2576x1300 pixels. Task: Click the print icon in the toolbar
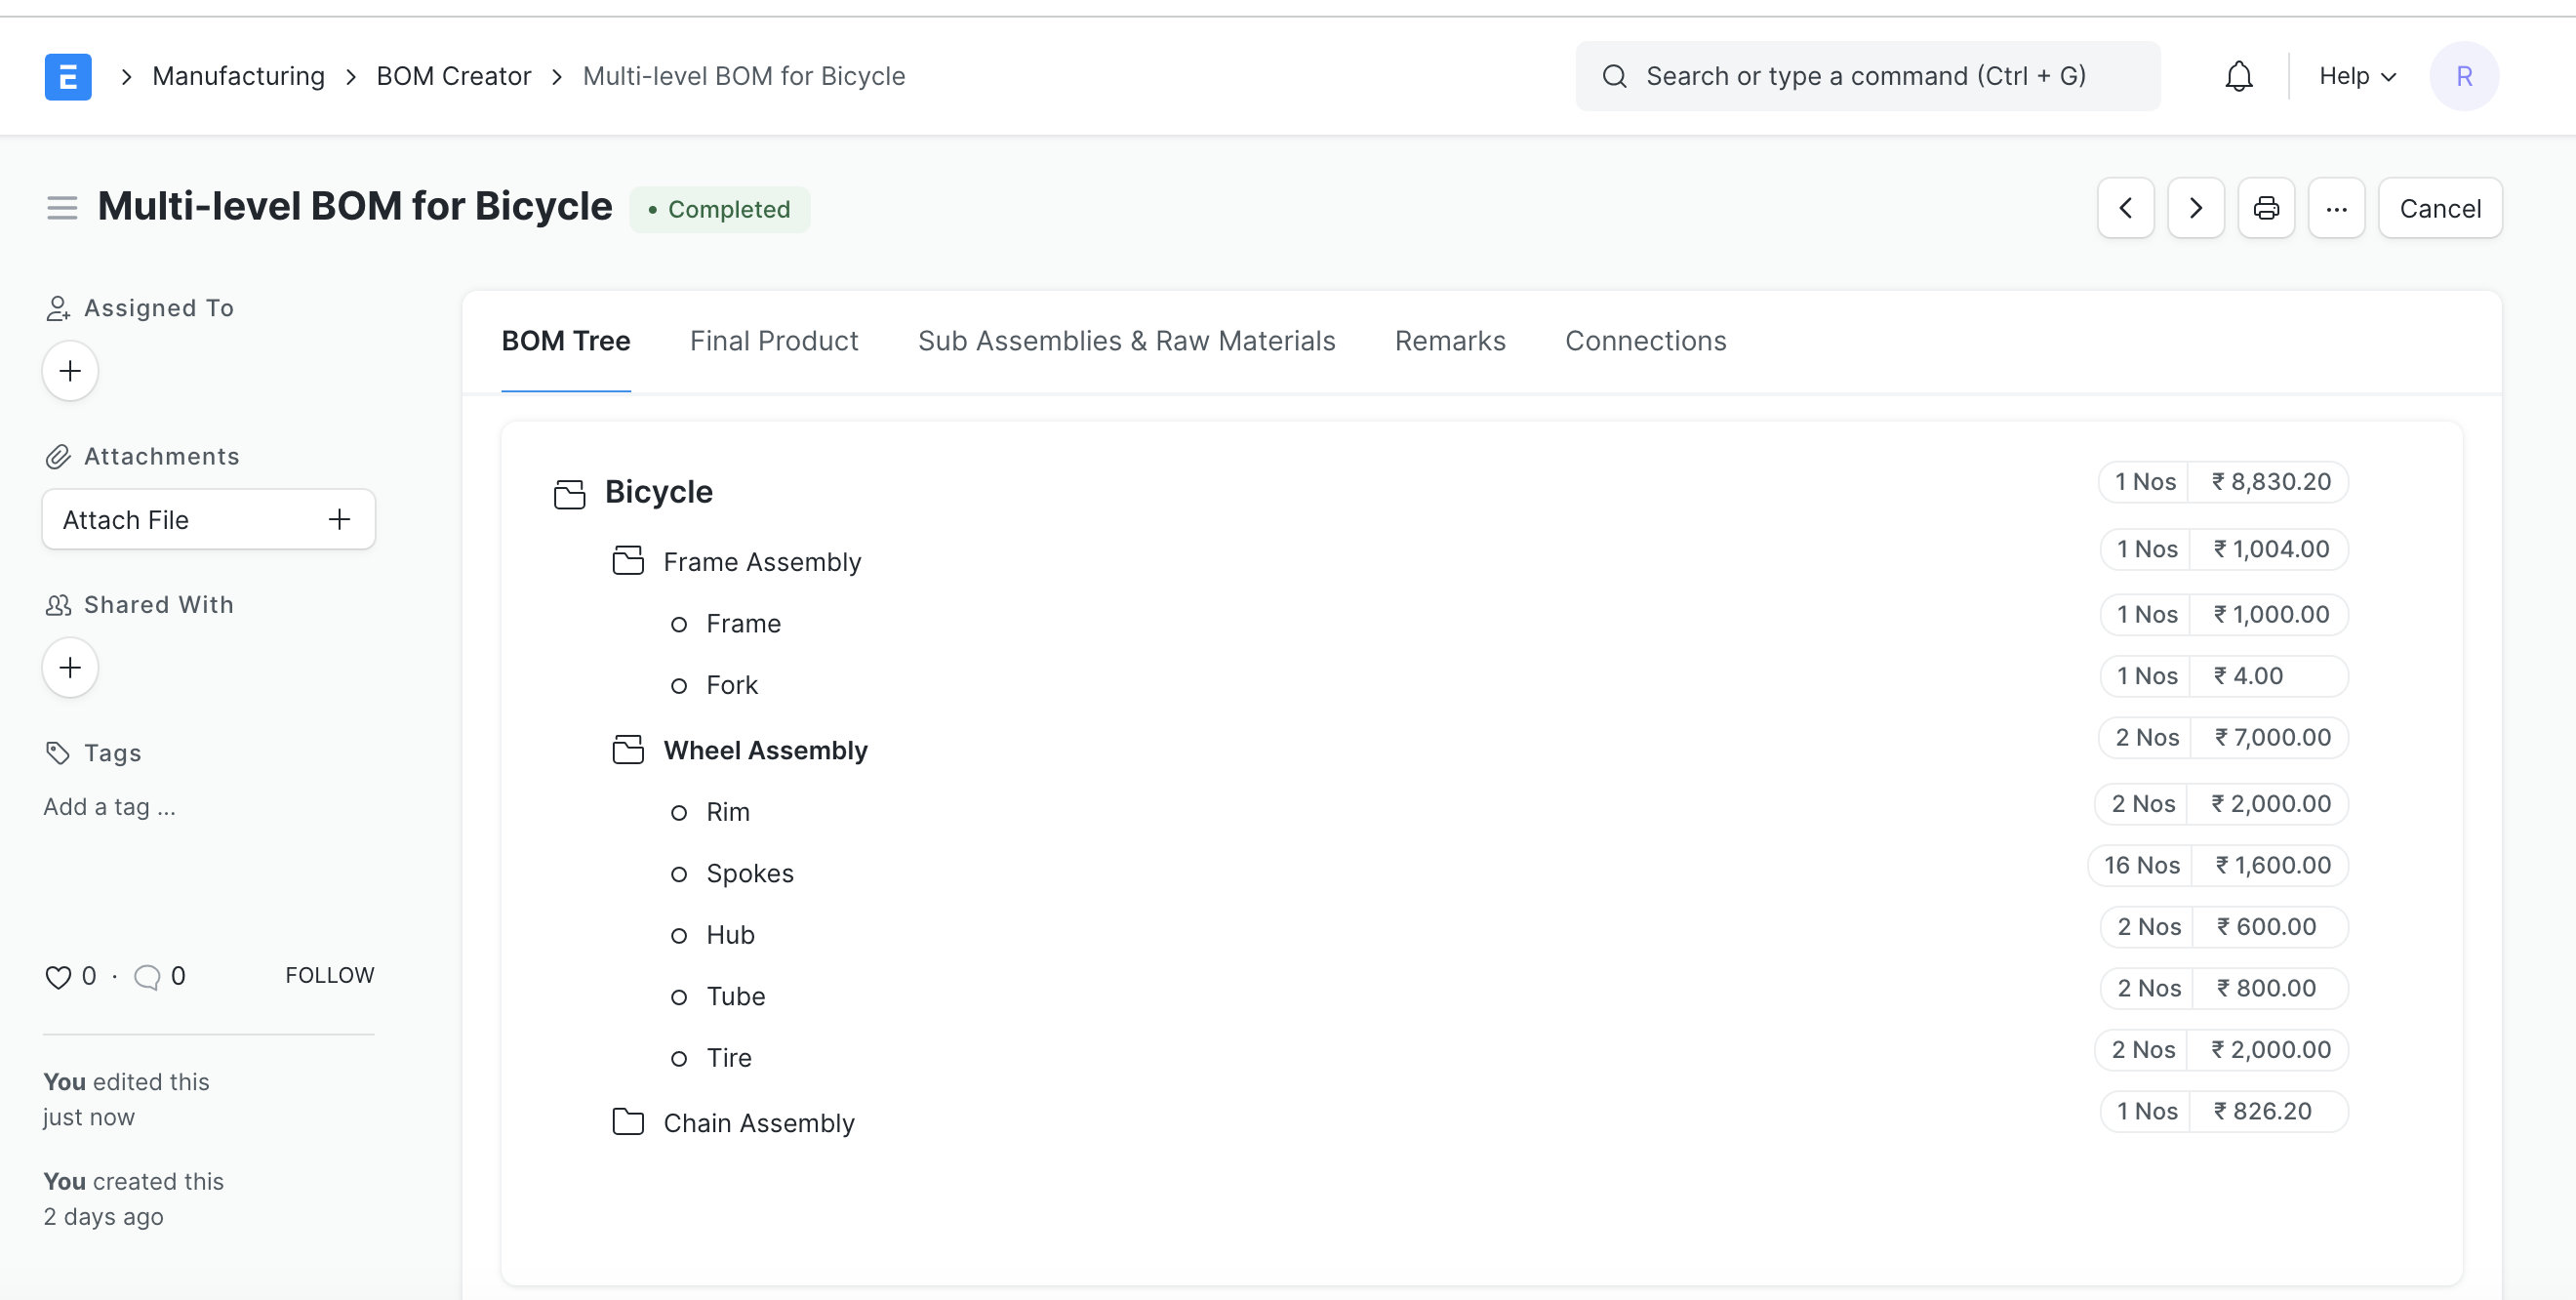pos(2266,208)
